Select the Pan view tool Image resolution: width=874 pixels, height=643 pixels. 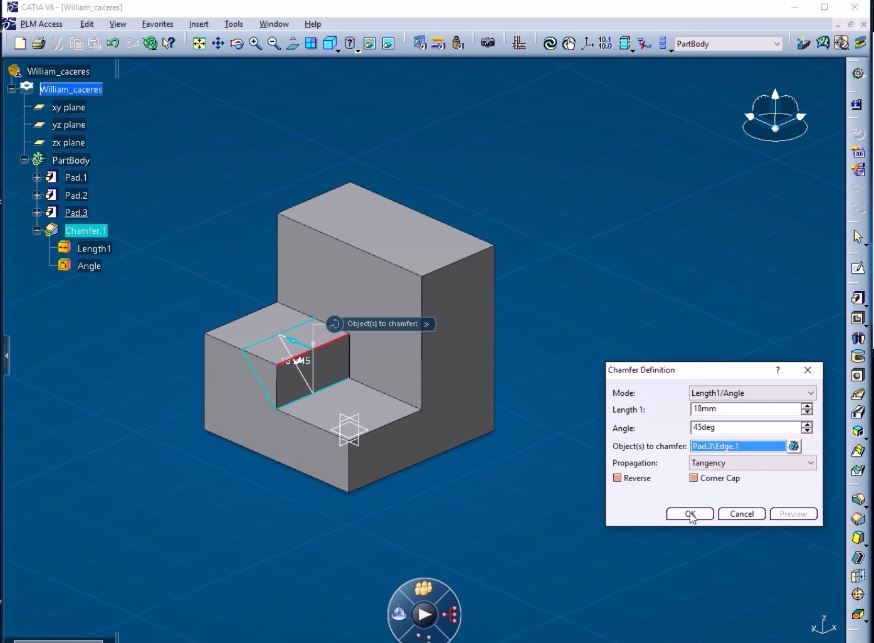click(218, 43)
